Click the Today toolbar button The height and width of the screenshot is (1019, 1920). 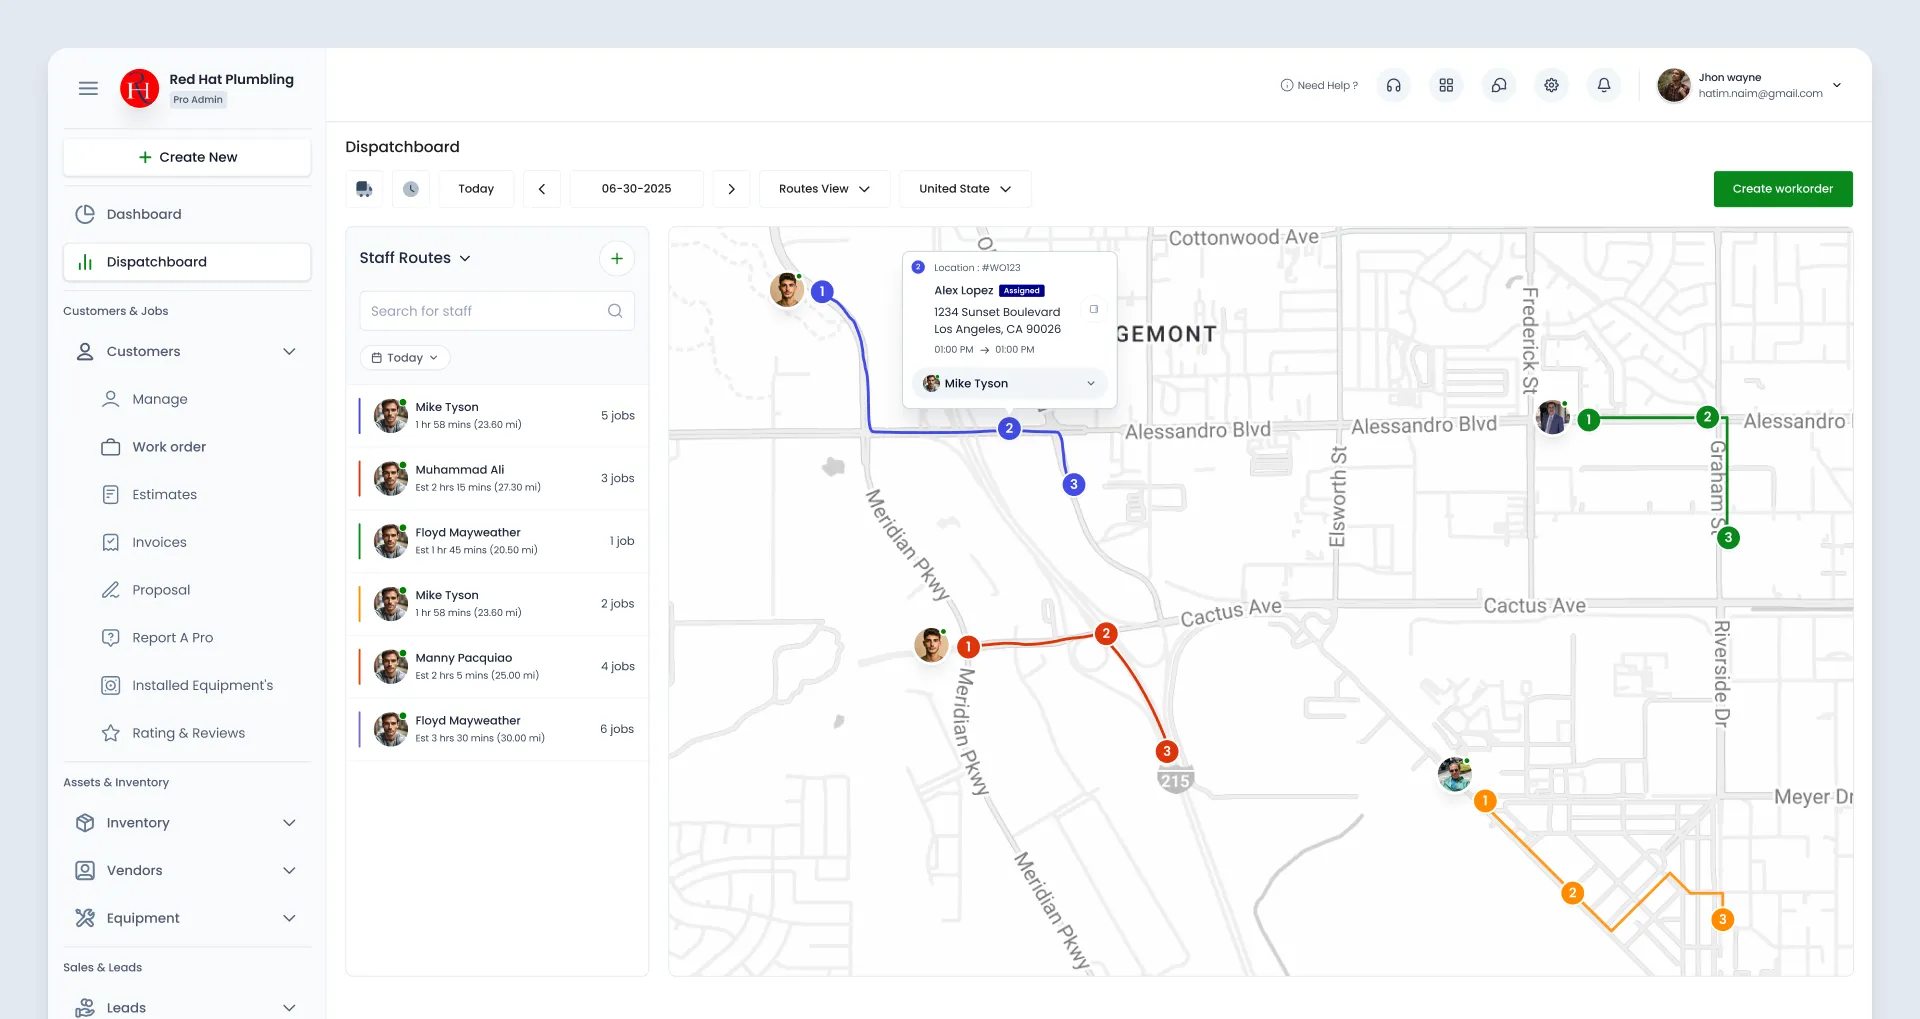click(x=476, y=189)
